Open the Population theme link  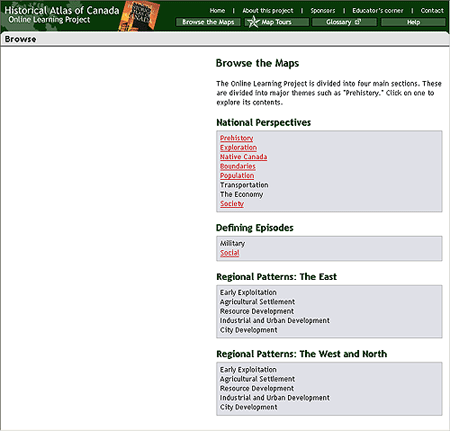coord(237,175)
